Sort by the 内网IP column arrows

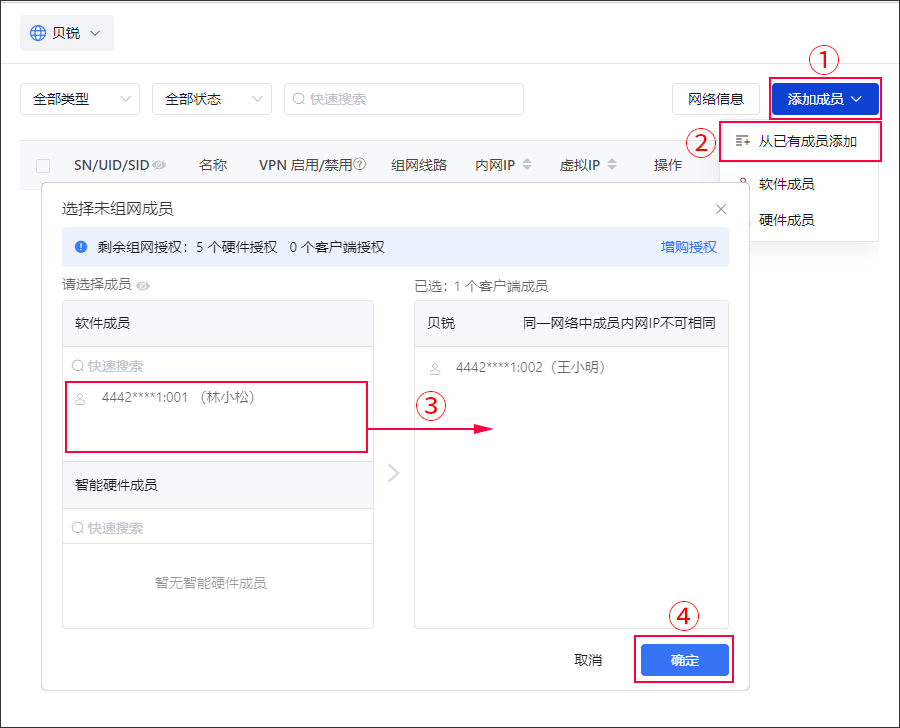click(527, 164)
